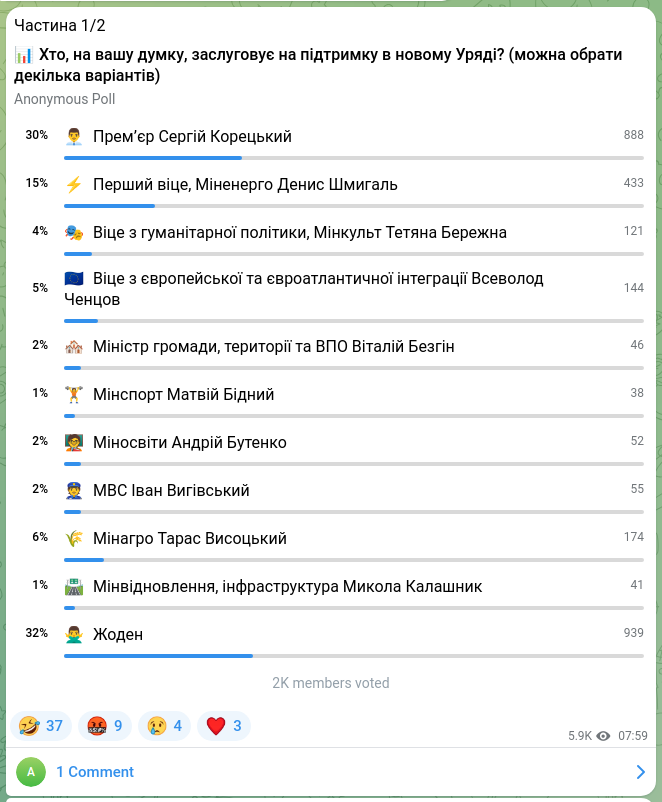Screen dimensions: 662x802
Task: Click the poll question text about новому Уряді
Action: (318, 65)
